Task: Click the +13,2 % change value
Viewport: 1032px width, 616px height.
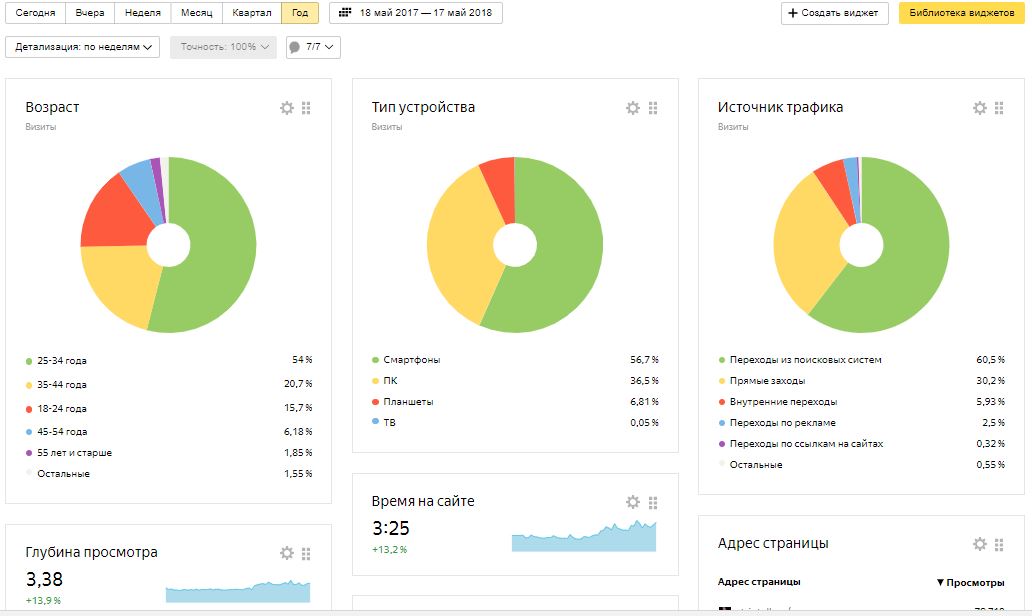Action: pyautogui.click(x=390, y=550)
